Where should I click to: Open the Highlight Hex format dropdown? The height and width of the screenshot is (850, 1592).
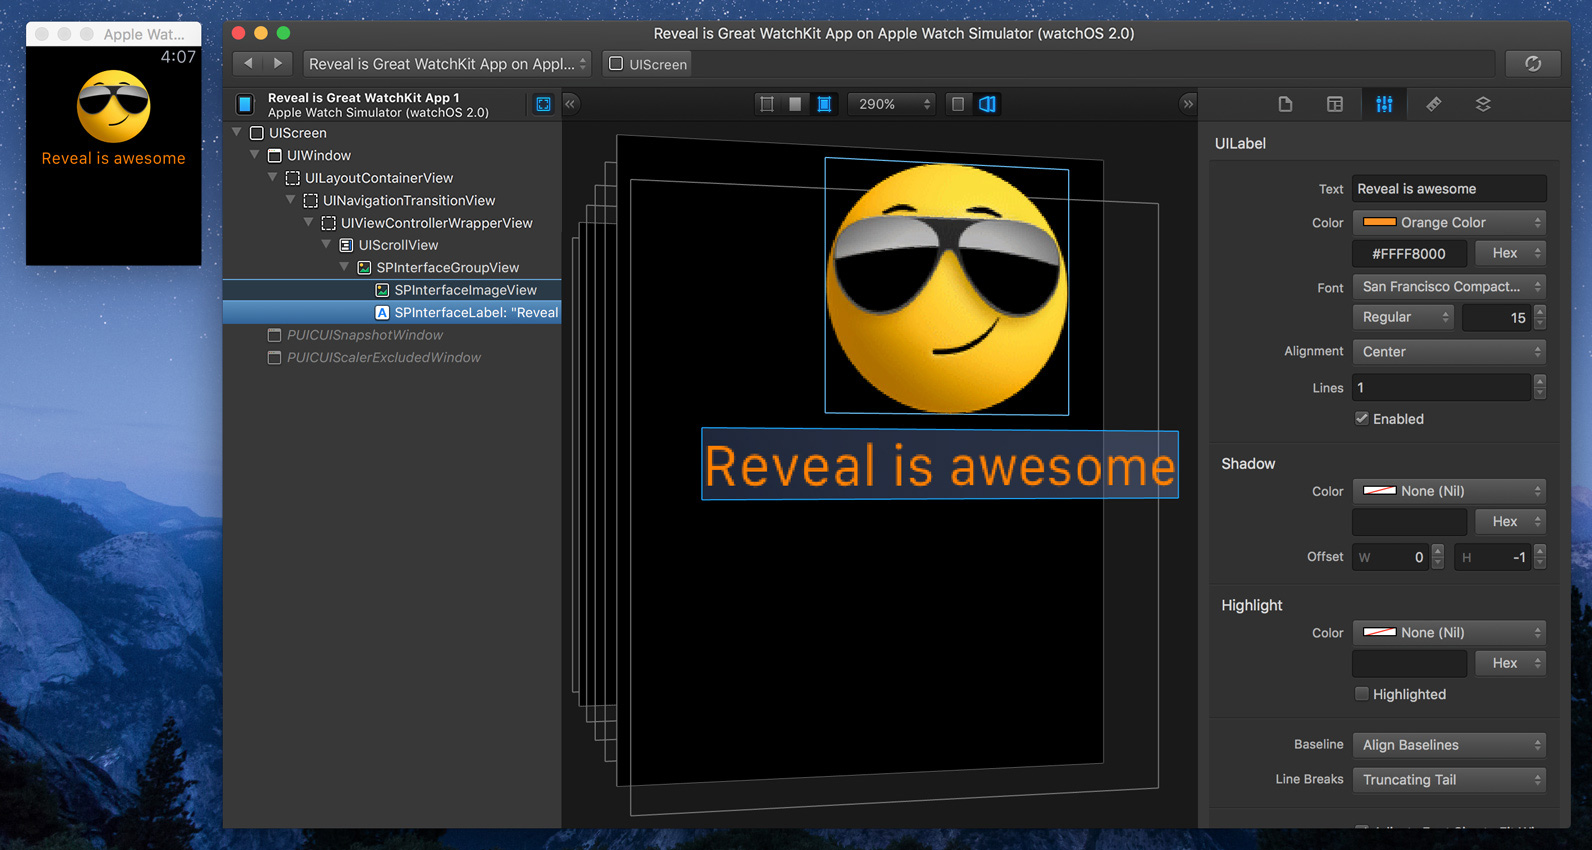1511,663
